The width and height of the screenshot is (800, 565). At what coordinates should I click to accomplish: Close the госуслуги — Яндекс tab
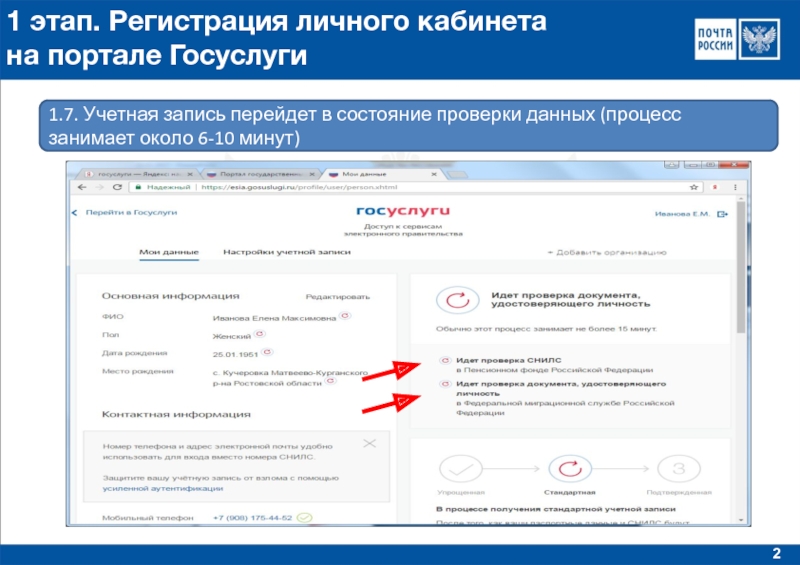click(190, 175)
